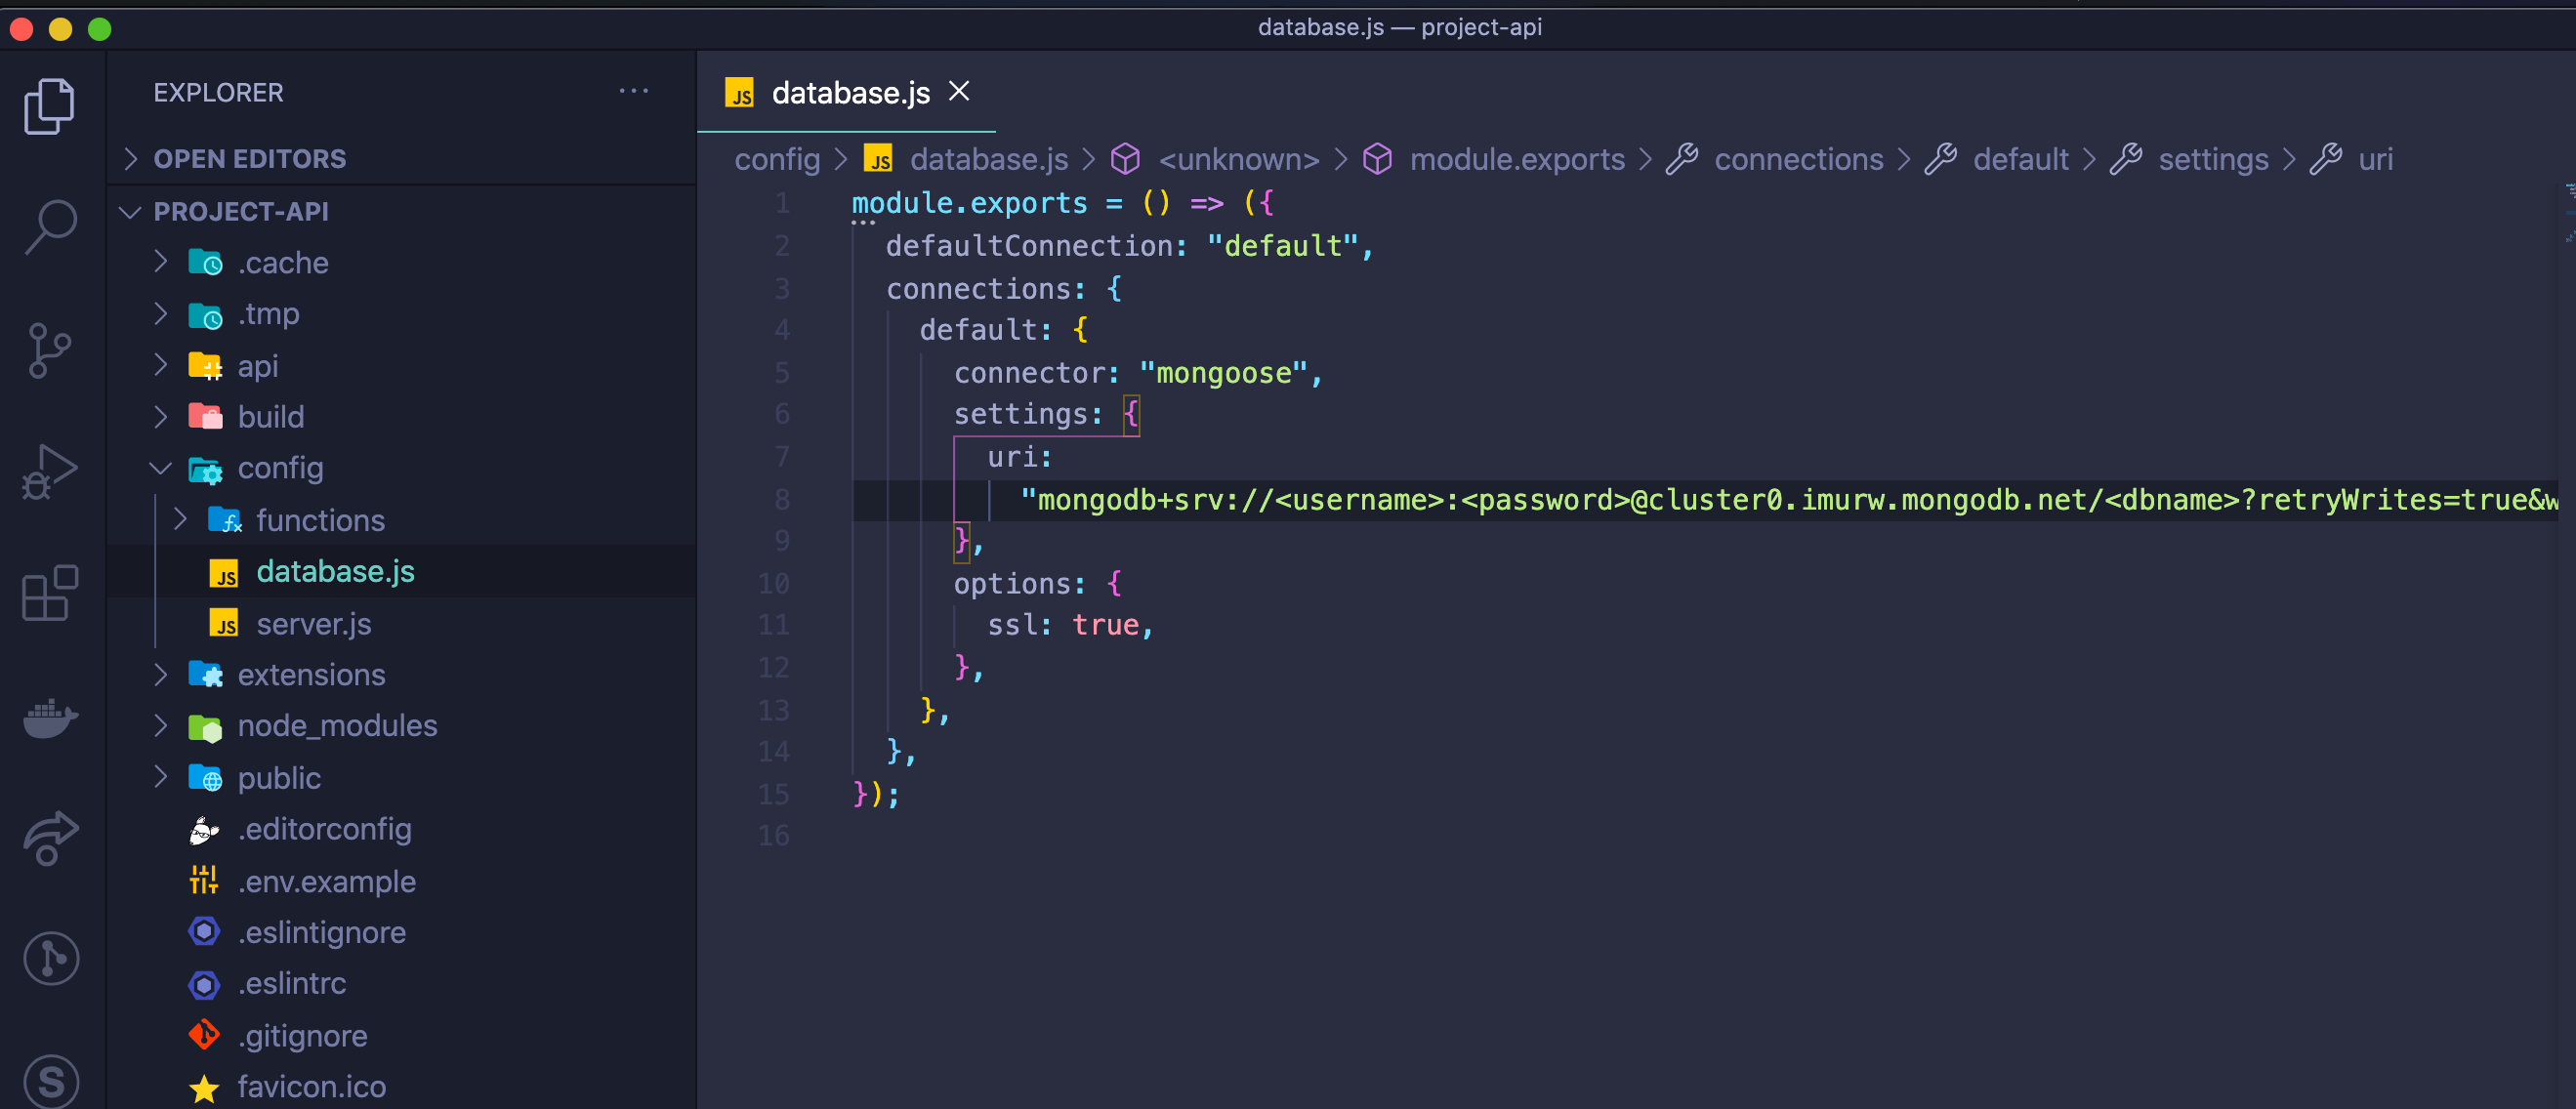Open the Source Control view
Screen dimensions: 2576x1109
(49, 350)
